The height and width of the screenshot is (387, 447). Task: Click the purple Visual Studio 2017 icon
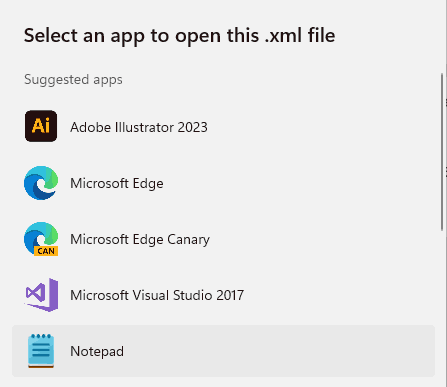click(42, 295)
